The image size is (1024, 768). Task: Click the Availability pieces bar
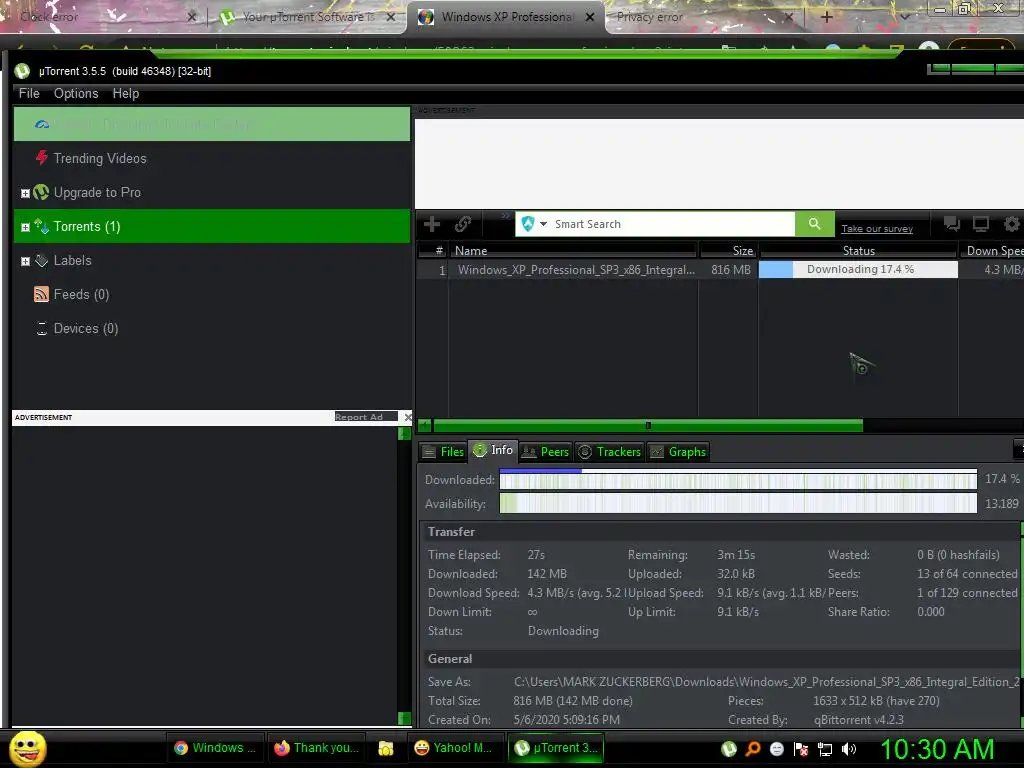point(738,504)
